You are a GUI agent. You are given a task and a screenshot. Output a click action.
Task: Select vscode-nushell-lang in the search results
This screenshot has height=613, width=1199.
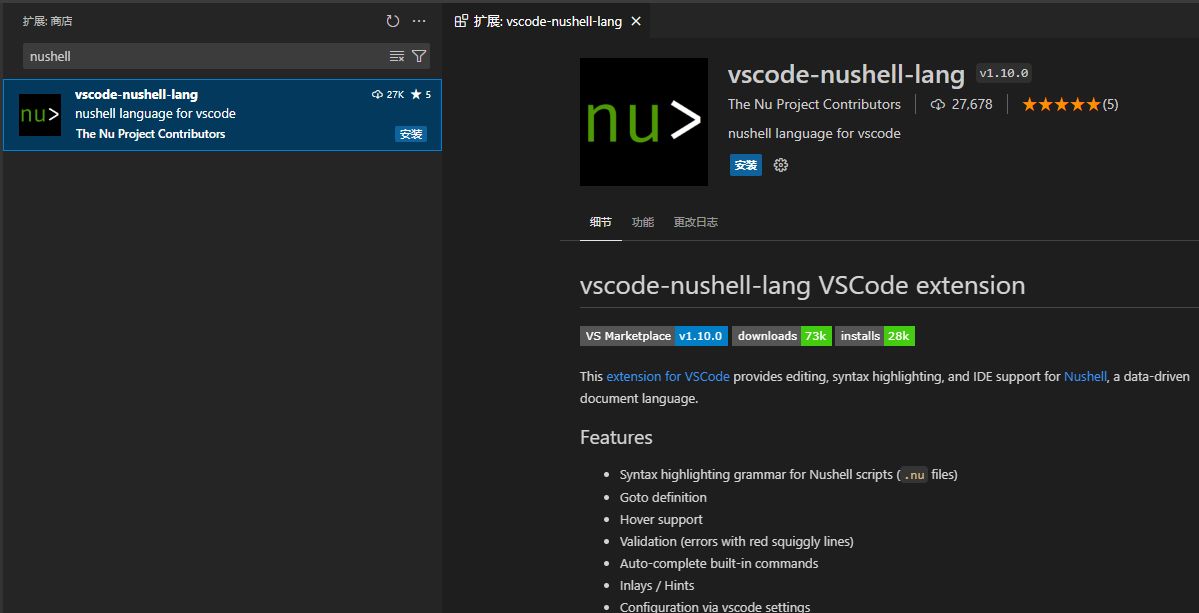[223, 115]
